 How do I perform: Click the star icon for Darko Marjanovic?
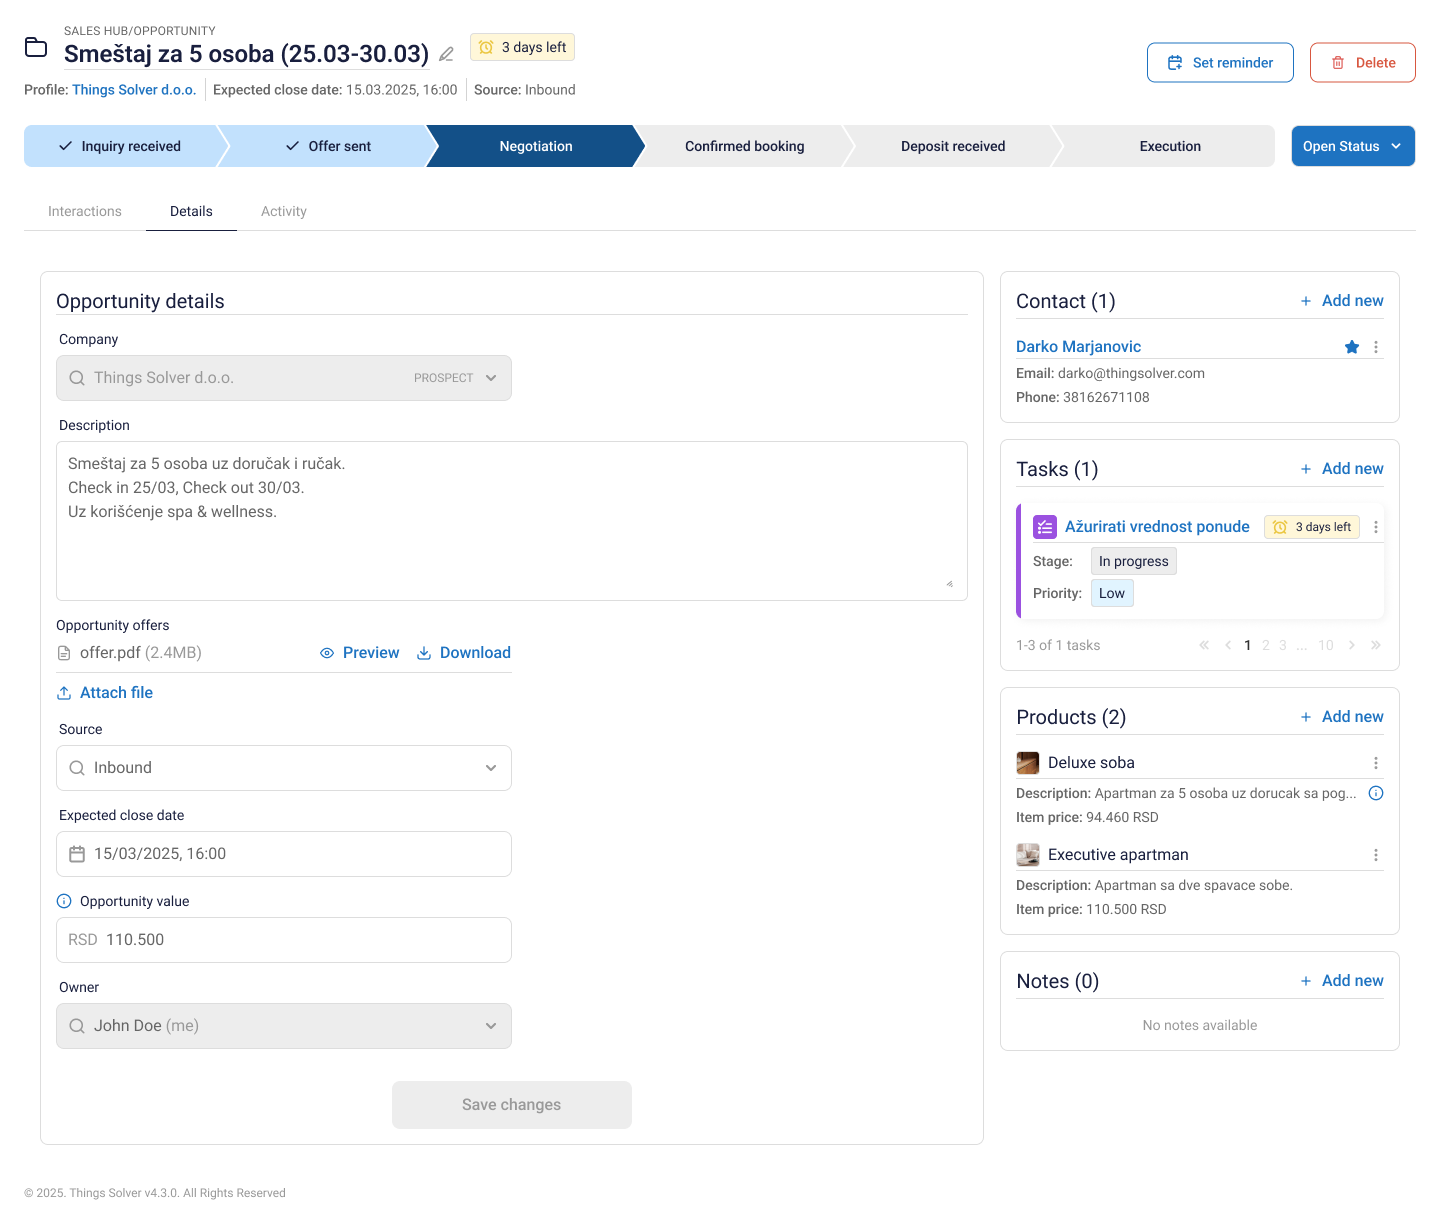[1352, 347]
